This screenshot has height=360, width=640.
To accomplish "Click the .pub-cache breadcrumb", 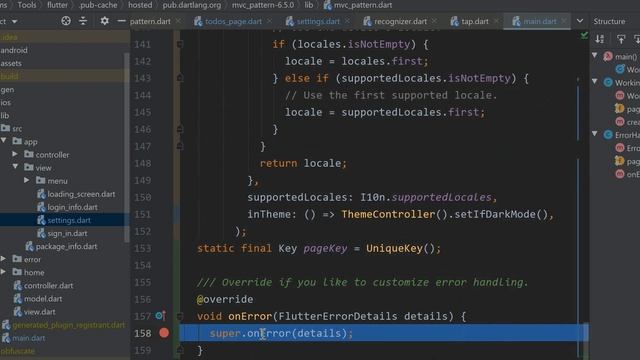I will click(x=98, y=5).
